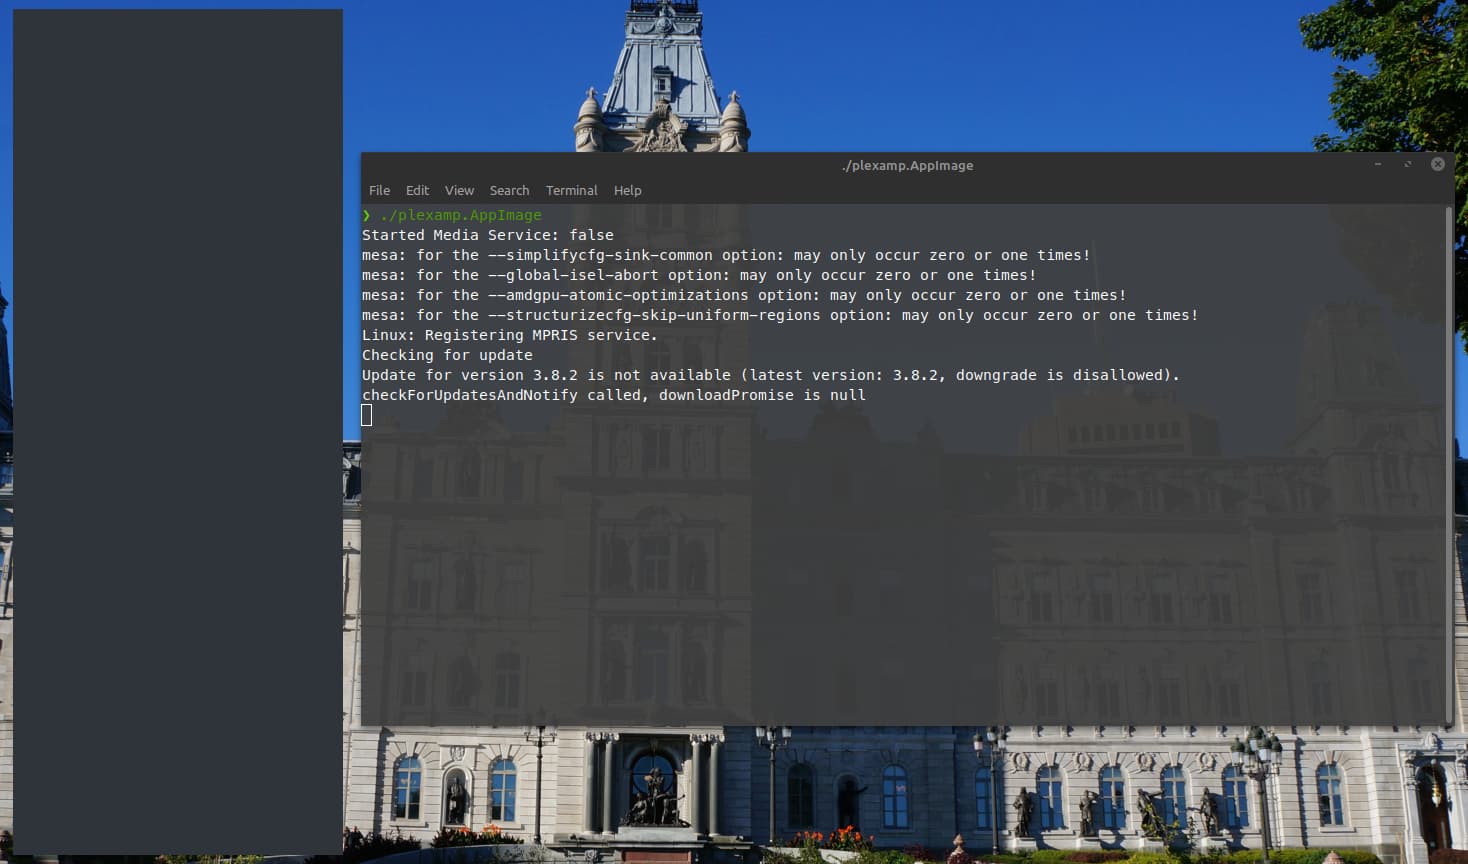Viewport: 1468px width, 864px height.
Task: Click the terminal's vertical scrollbar
Action: (1449, 464)
